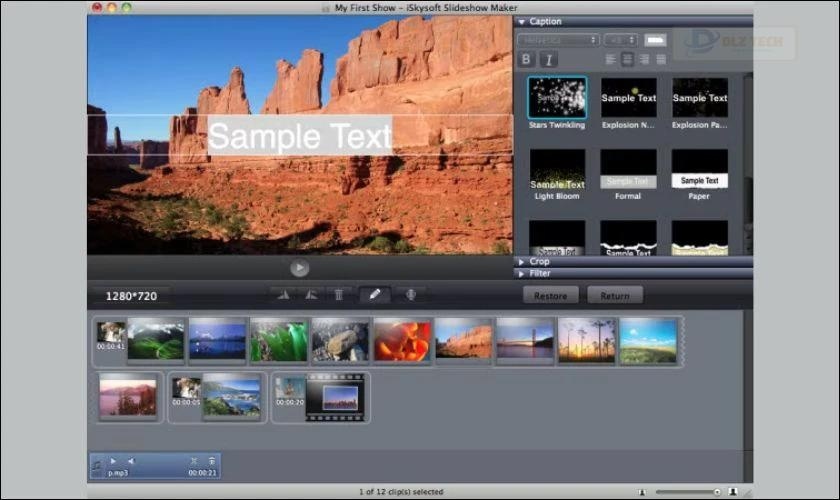Select the green mountain valley clip
840x500 pixels.
[x=156, y=340]
